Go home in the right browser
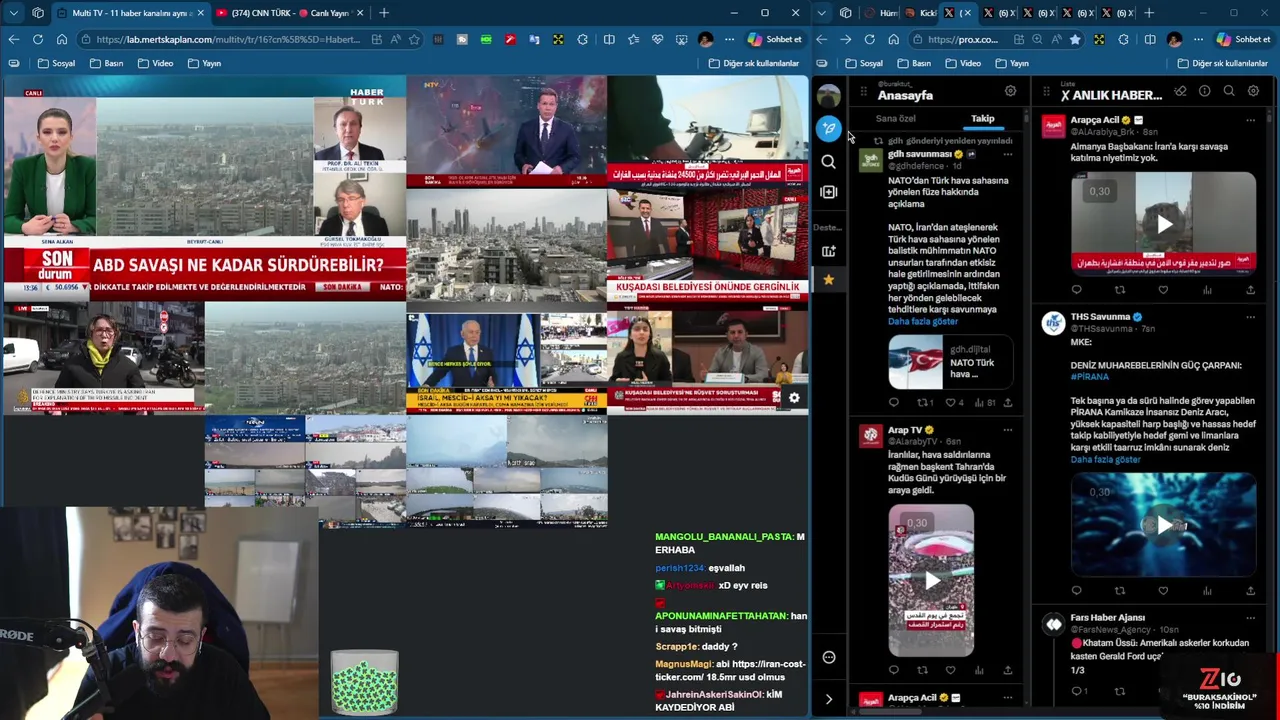Screen dimensions: 1280x720 point(893,39)
